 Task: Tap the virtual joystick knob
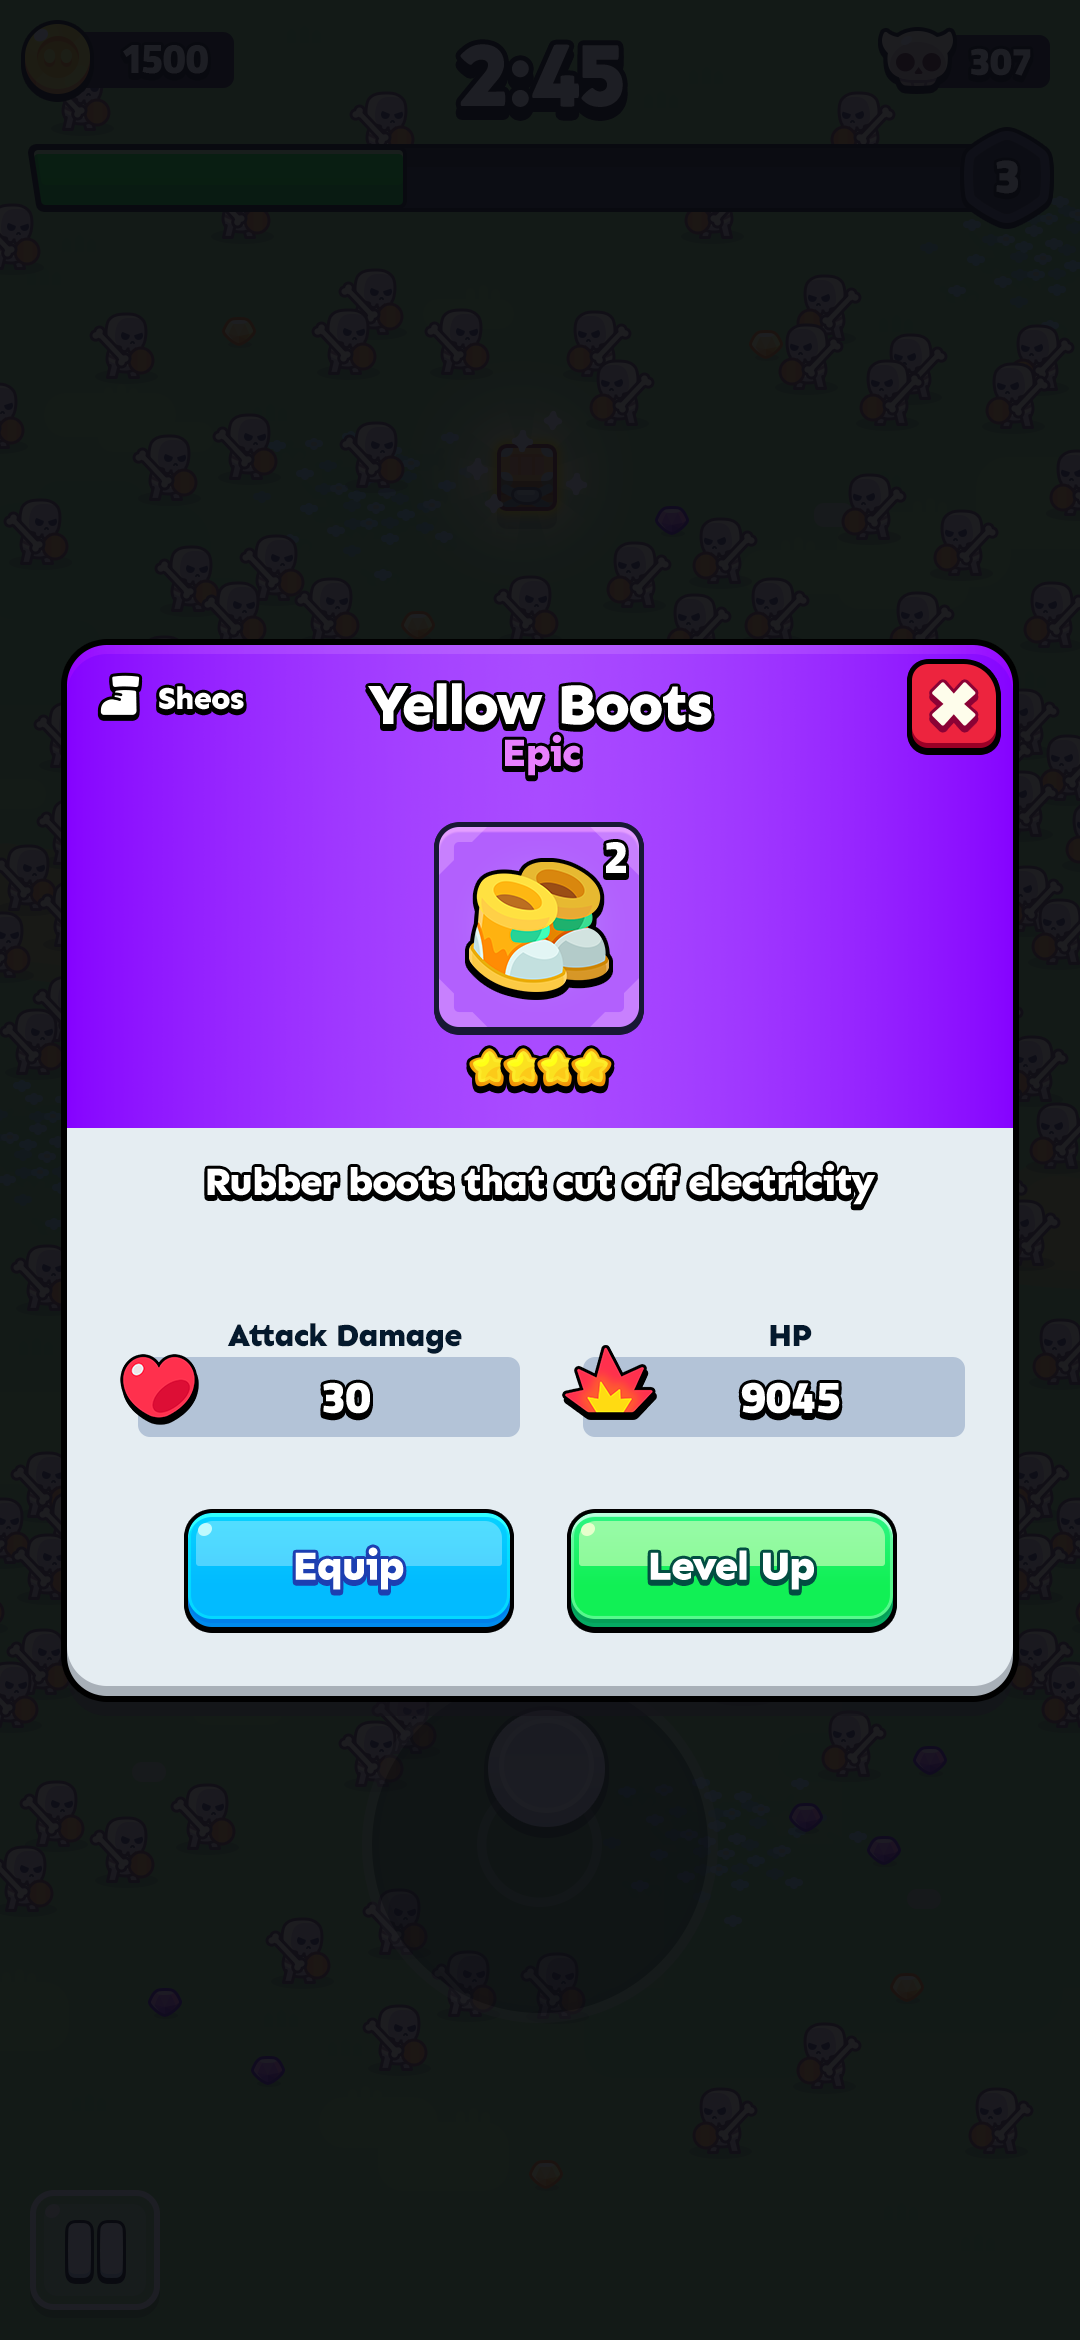546,1768
